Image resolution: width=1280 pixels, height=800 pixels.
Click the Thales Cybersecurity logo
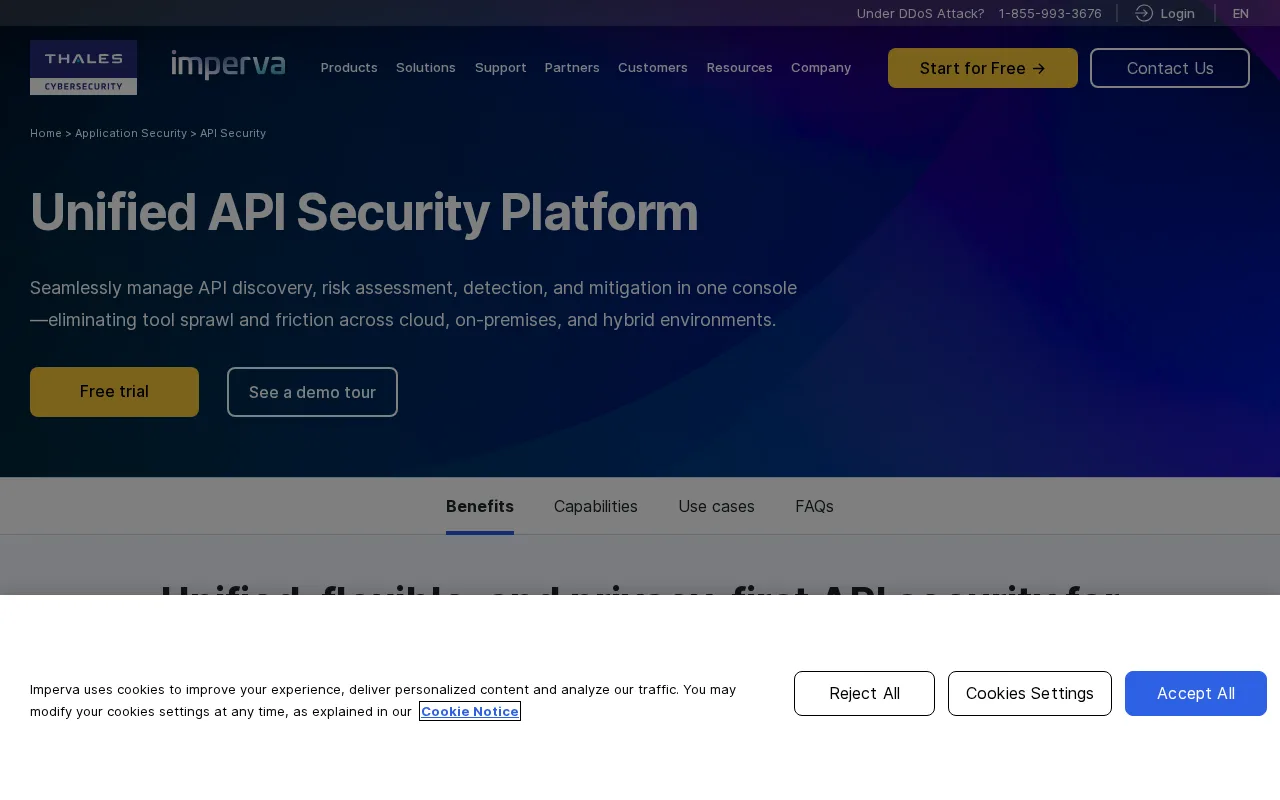tap(83, 67)
